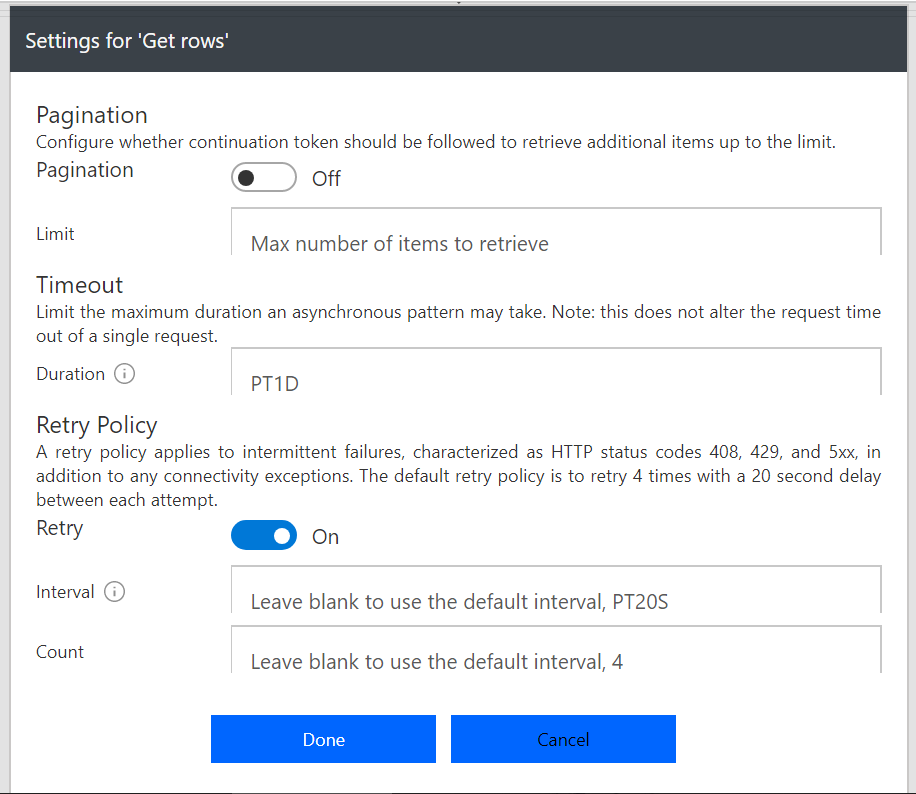This screenshot has height=794, width=916.
Task: Cancel the Get rows settings dialog
Action: click(563, 739)
